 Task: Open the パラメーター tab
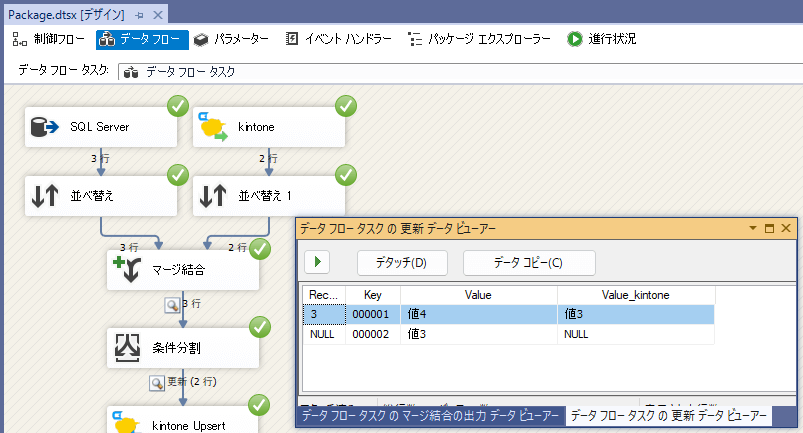(231, 39)
